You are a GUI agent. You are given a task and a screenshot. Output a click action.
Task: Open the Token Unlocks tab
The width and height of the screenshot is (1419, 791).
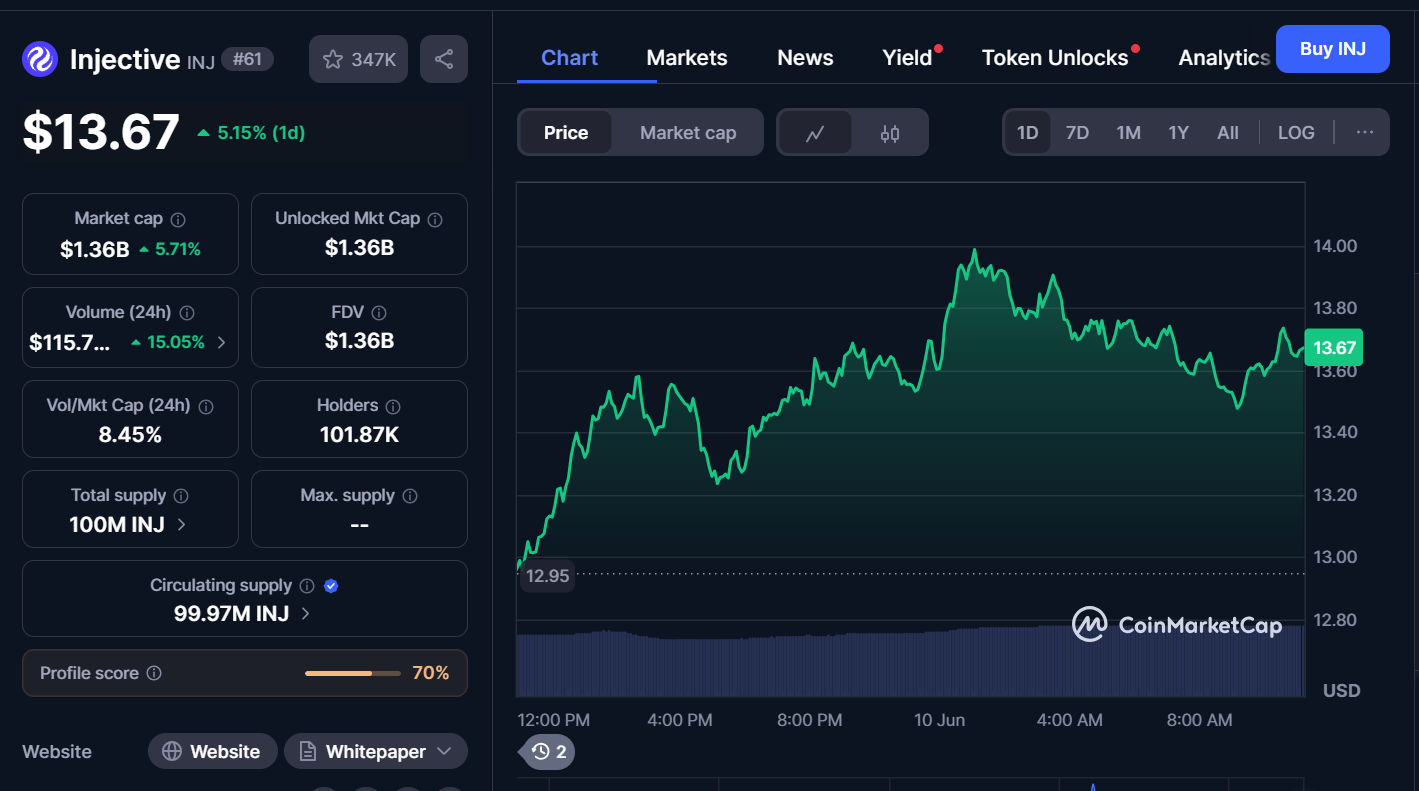pyautogui.click(x=1055, y=58)
